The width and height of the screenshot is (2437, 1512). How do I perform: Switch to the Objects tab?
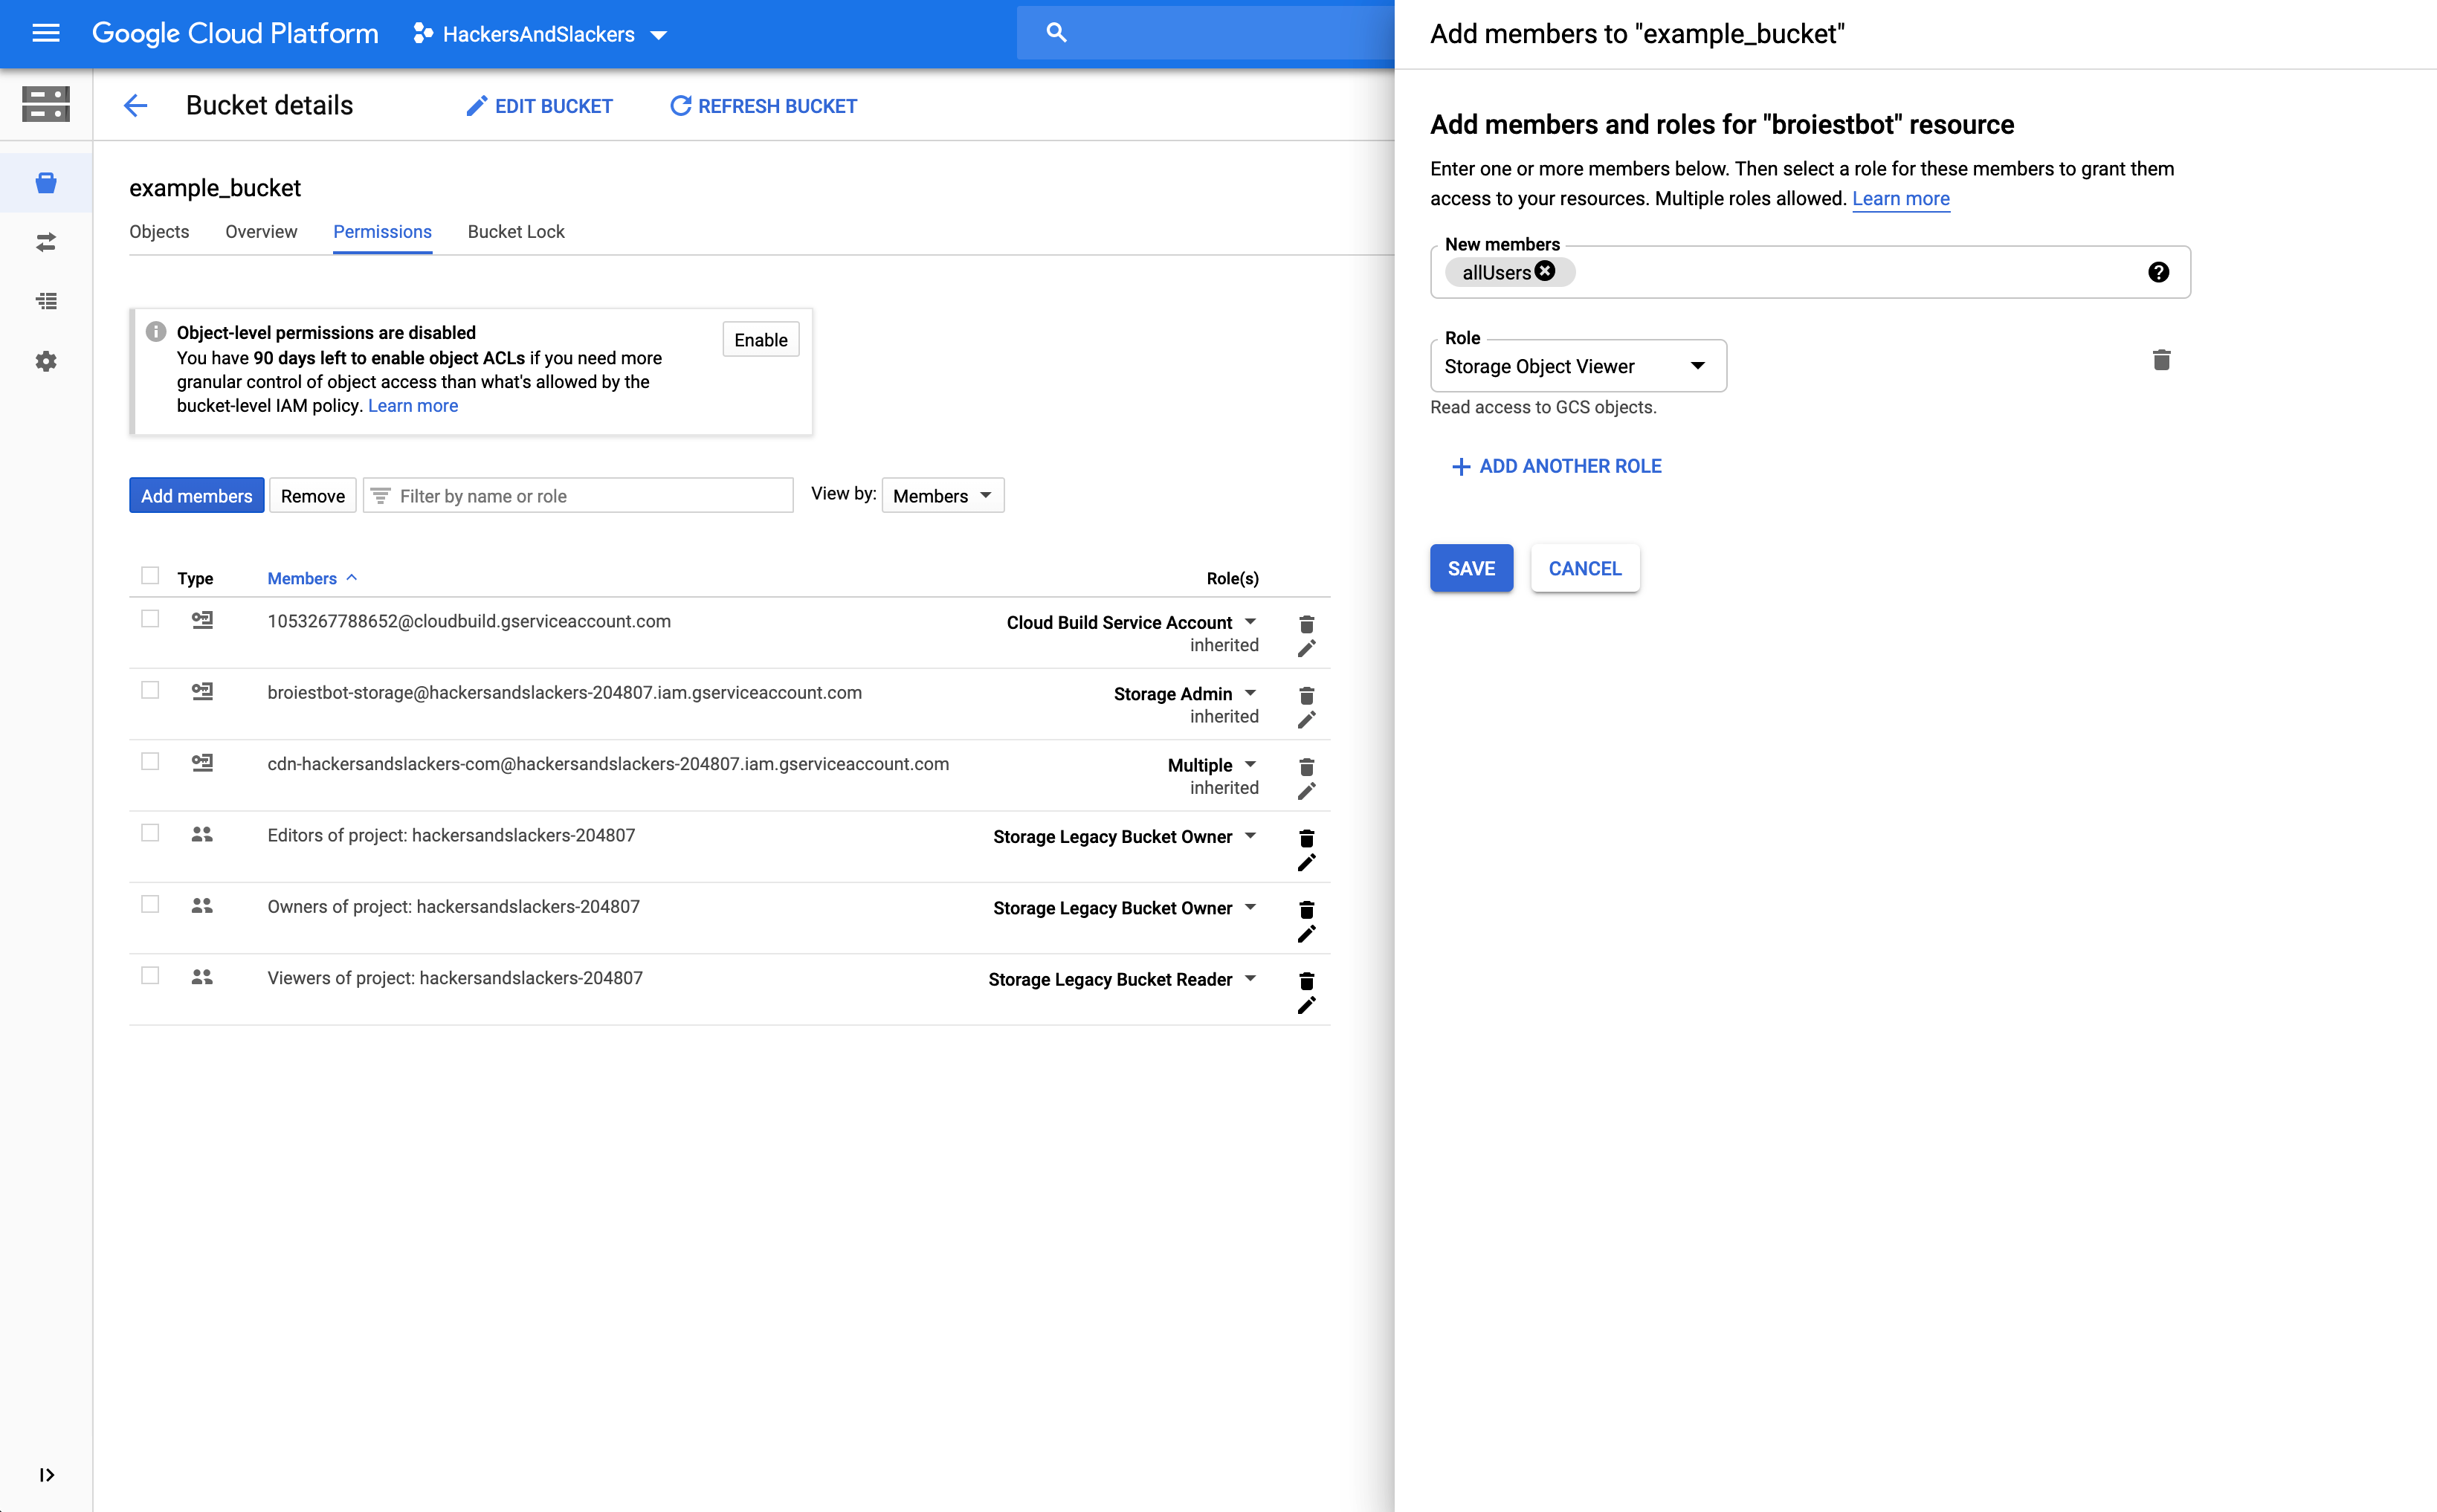click(159, 232)
